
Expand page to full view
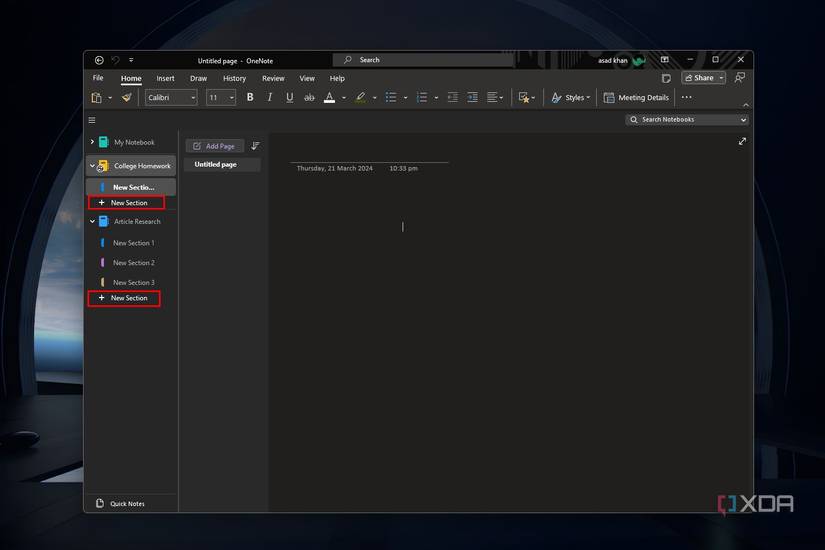click(x=742, y=142)
